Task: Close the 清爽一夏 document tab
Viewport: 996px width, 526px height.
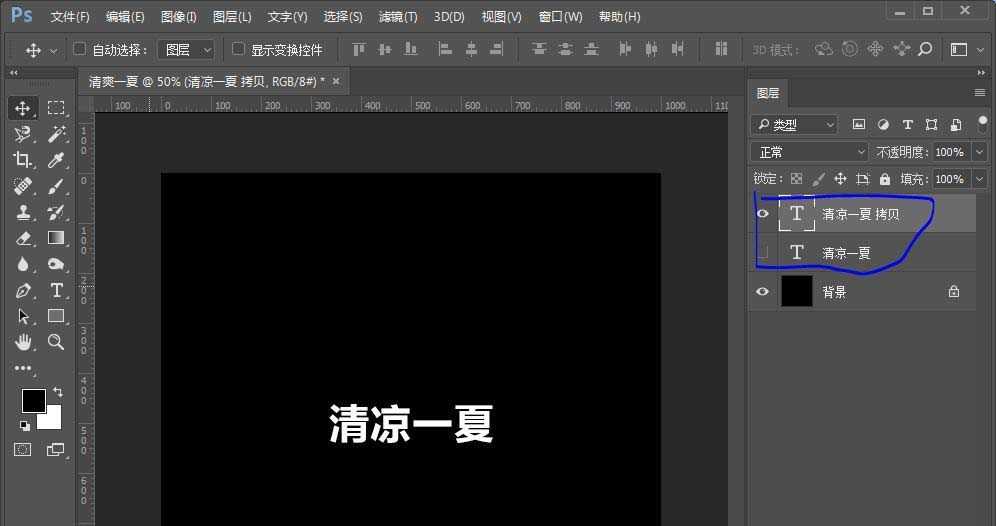Action: (x=336, y=81)
